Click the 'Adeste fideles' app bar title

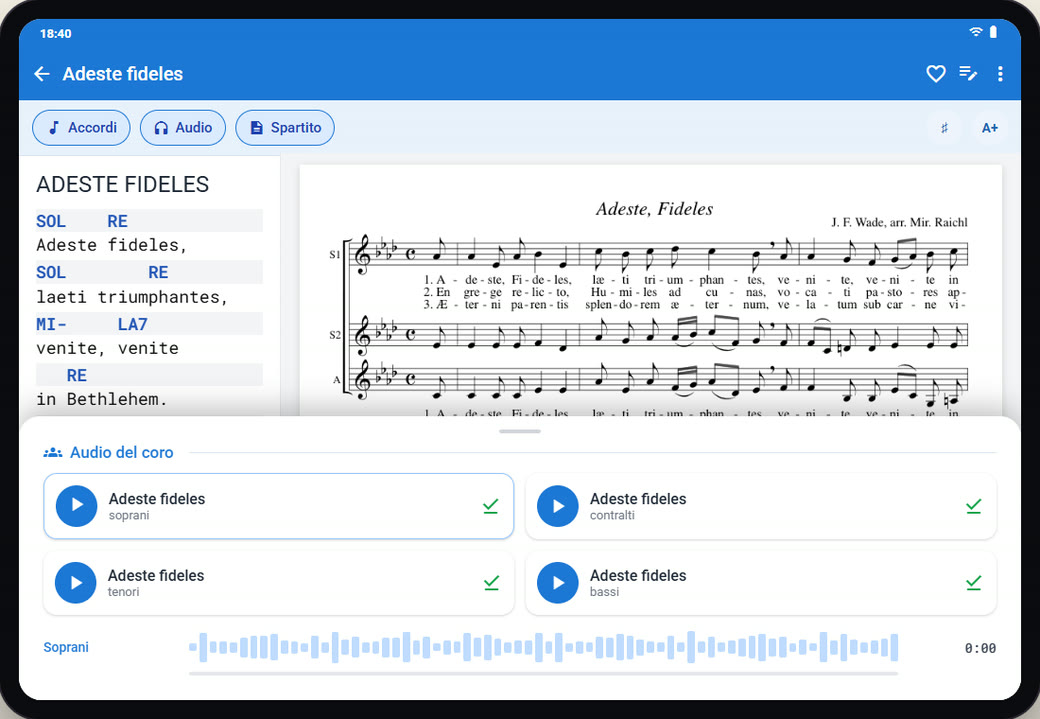click(123, 74)
